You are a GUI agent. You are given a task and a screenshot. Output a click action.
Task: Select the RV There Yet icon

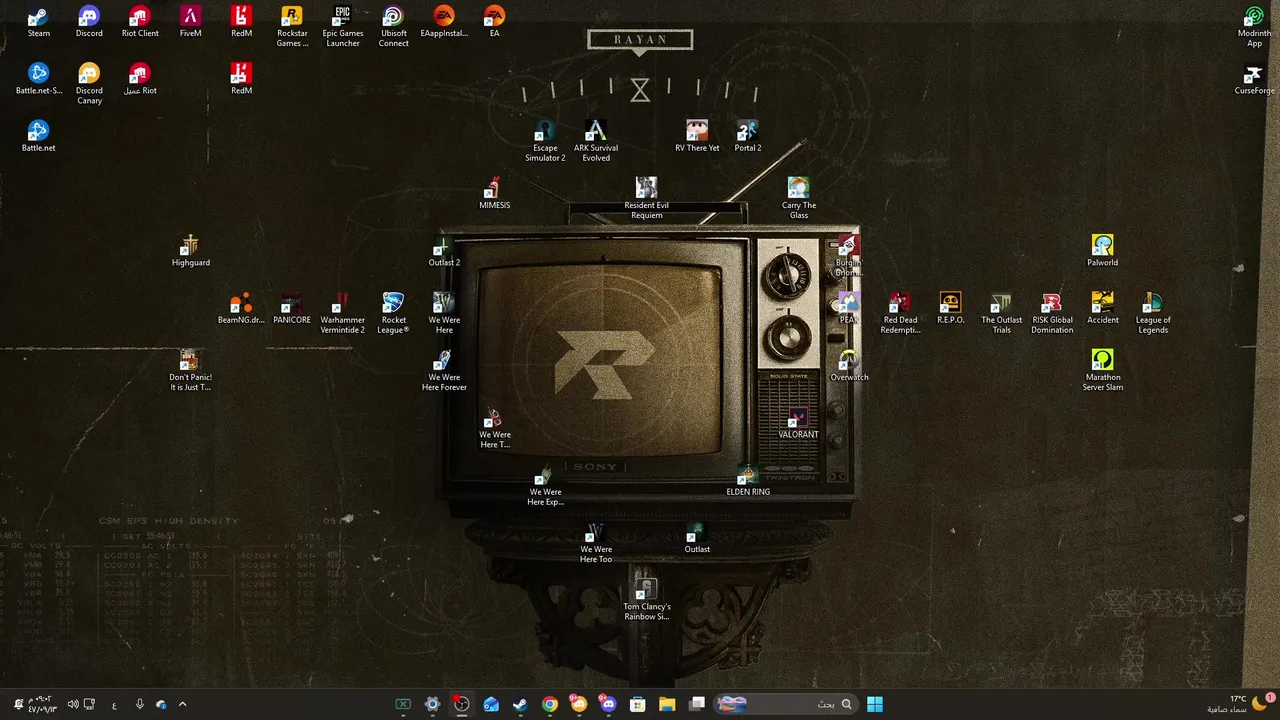coord(697,136)
